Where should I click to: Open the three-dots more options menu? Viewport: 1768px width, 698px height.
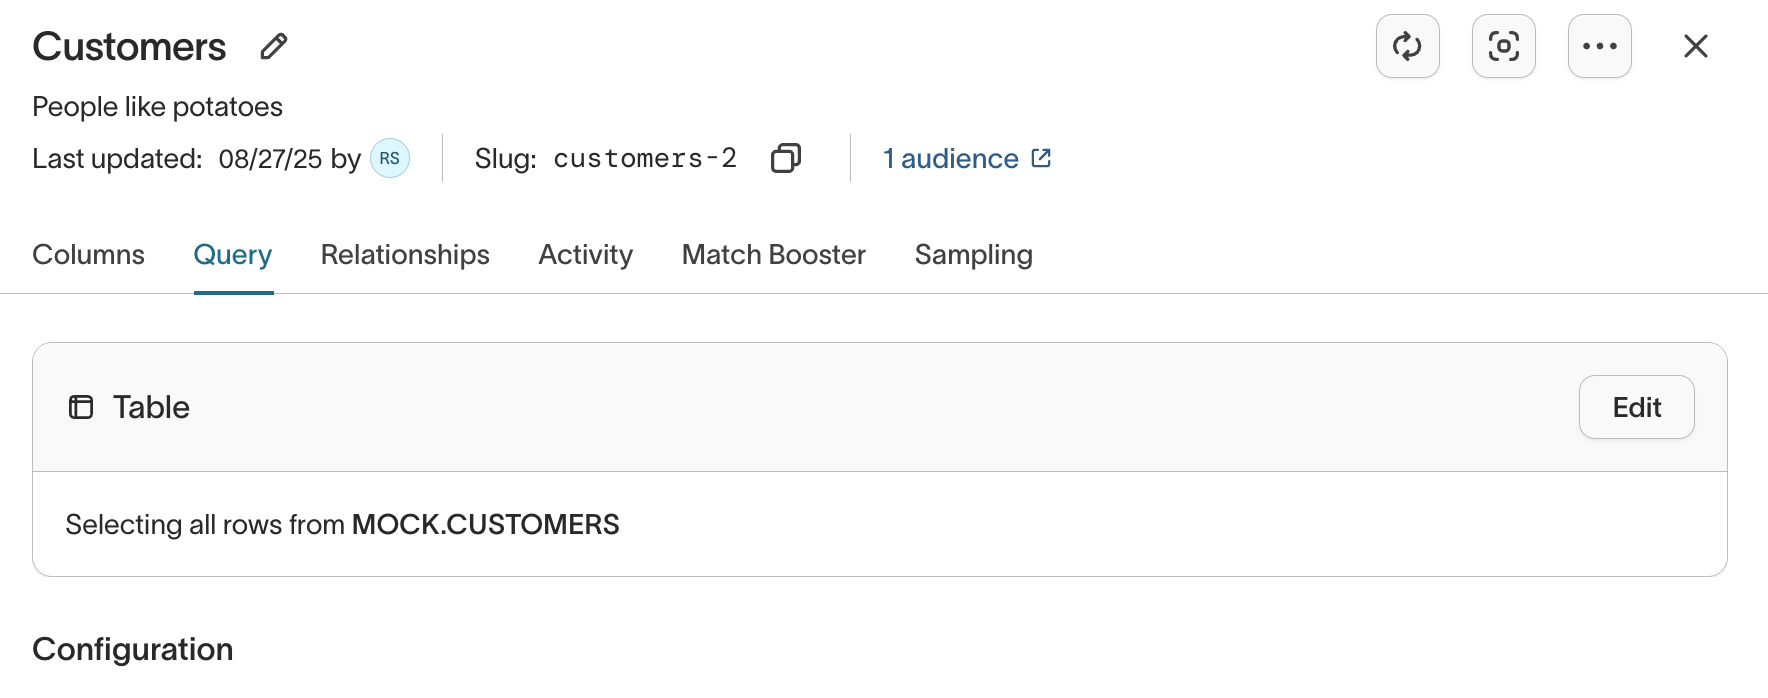tap(1599, 46)
